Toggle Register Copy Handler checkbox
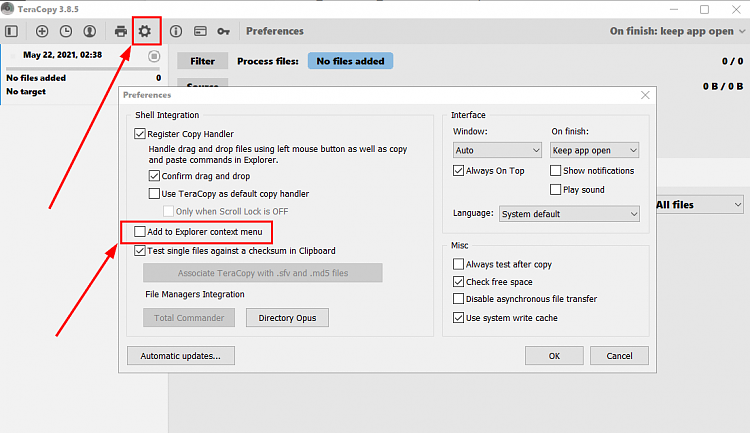Viewport: 750px width, 433px height. pos(140,133)
